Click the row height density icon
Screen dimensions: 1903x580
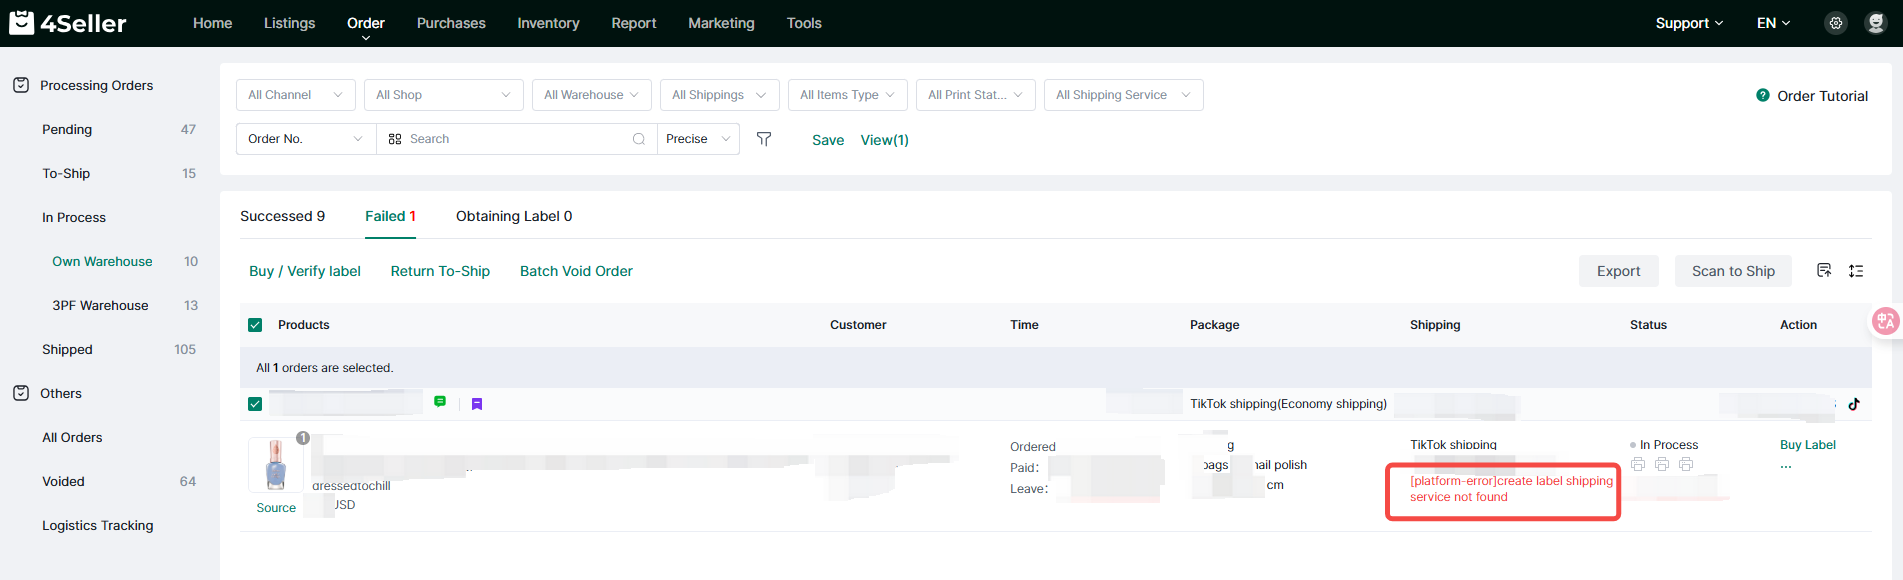coord(1856,271)
